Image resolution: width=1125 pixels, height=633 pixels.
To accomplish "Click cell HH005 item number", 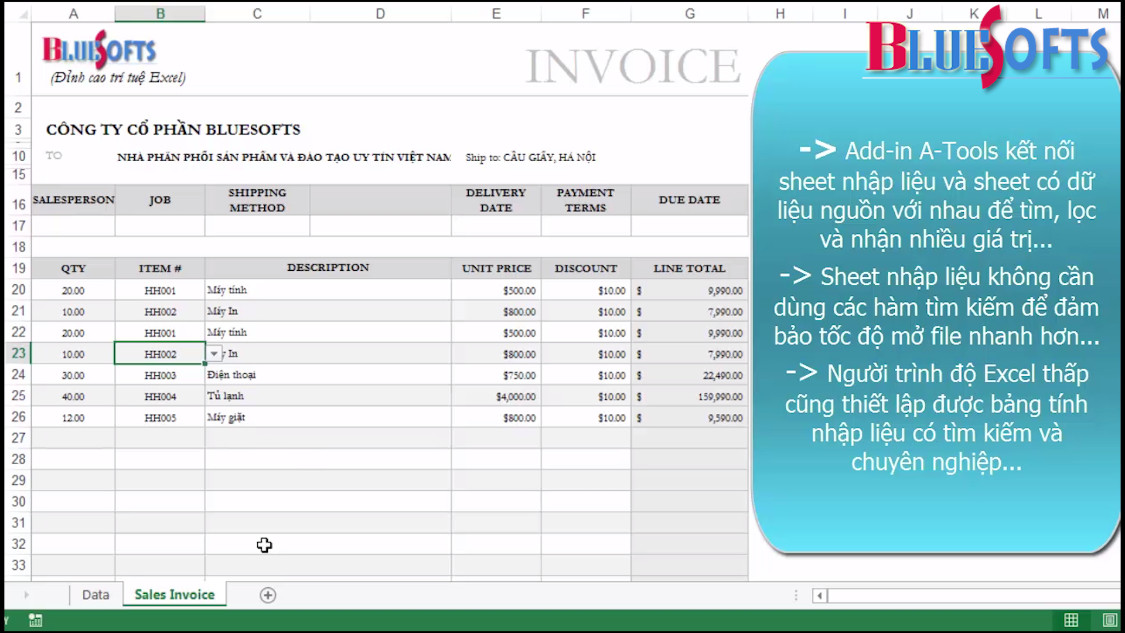I will pyautogui.click(x=160, y=418).
